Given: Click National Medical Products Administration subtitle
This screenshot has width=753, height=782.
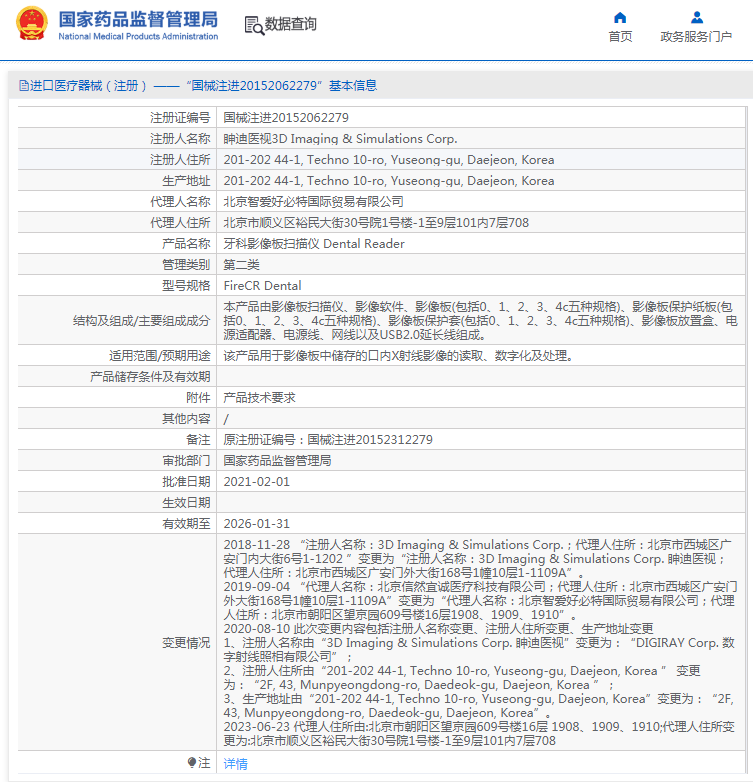Looking at the screenshot, I should (x=138, y=36).
